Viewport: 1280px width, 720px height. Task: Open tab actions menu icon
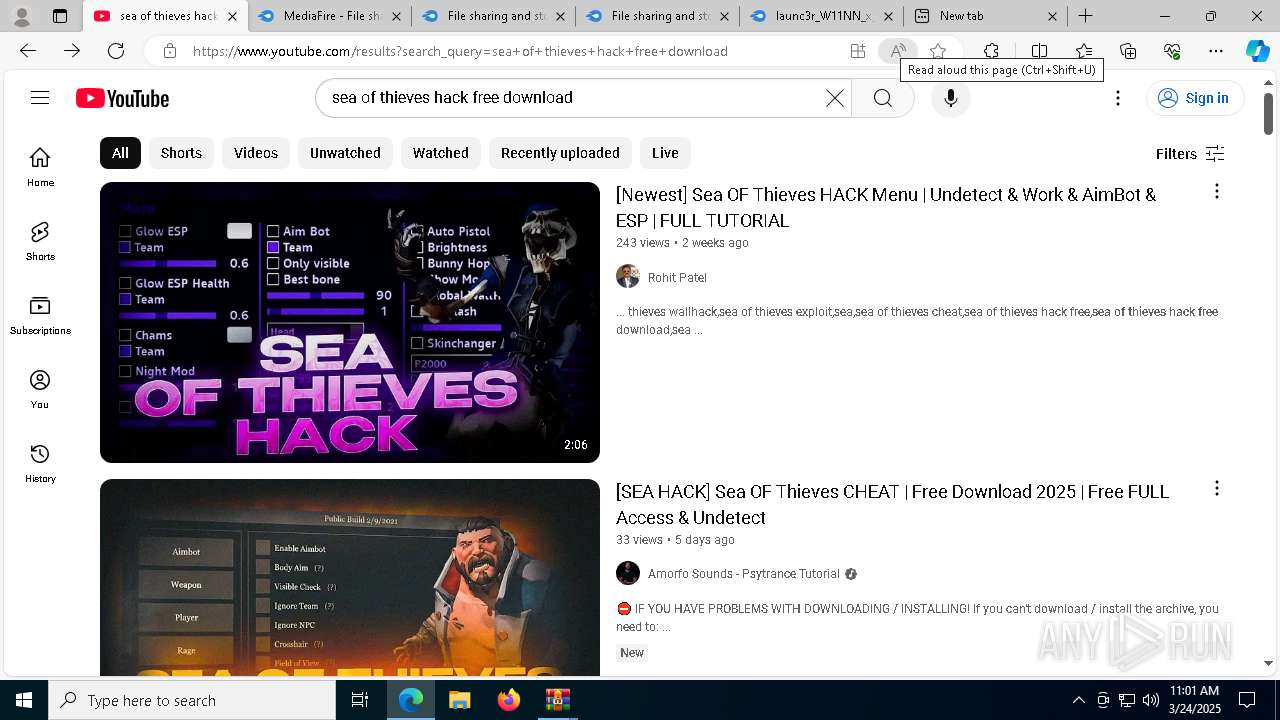[60, 16]
